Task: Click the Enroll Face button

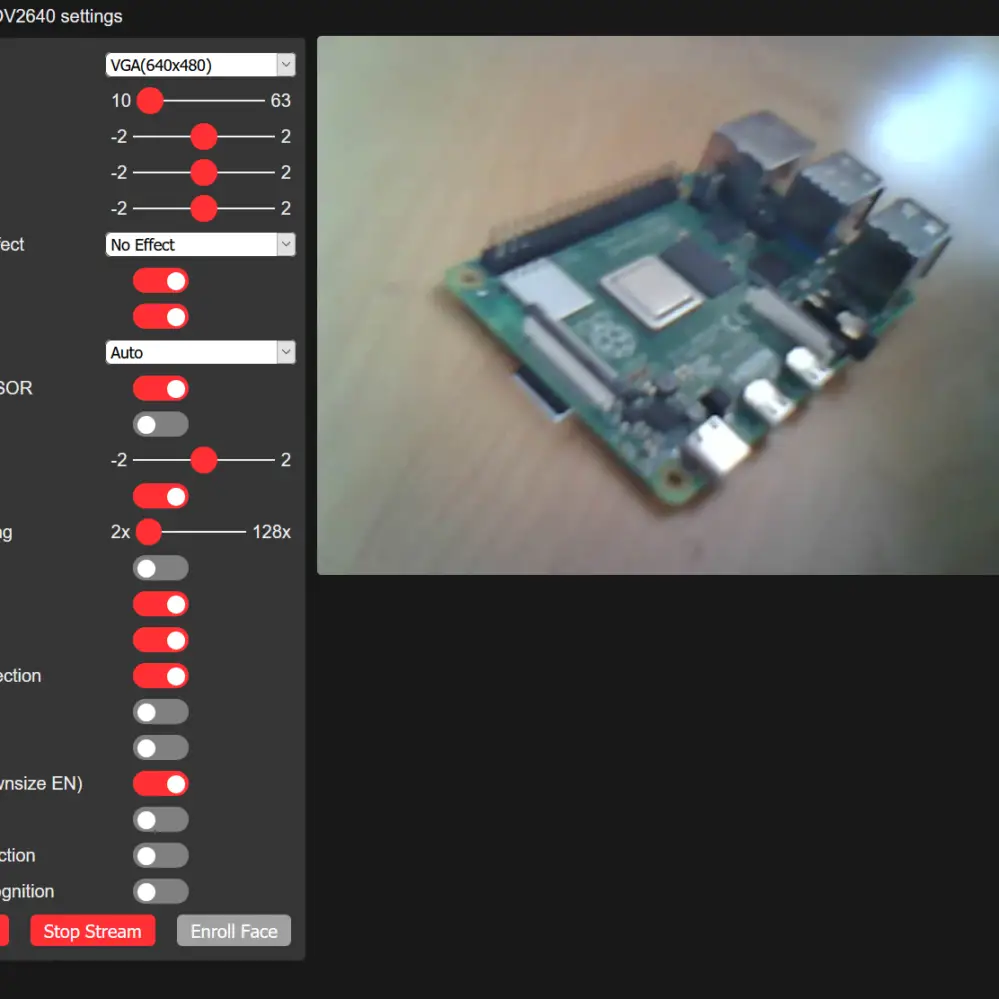Action: coord(234,931)
